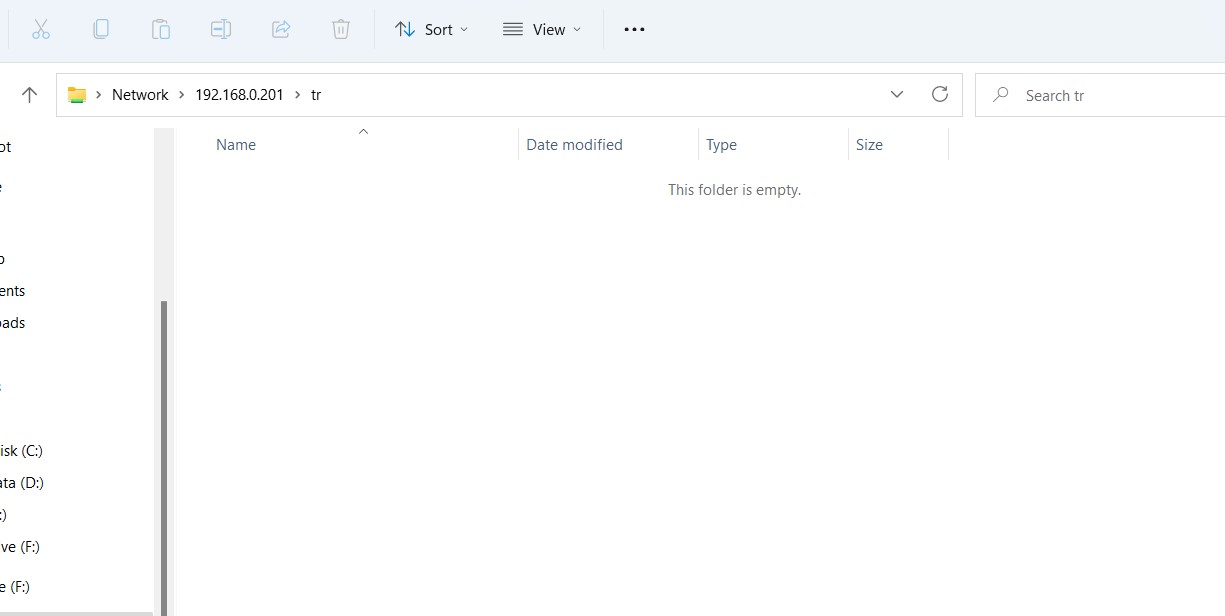
Task: Click the Paste clipboard icon
Action: coord(161,30)
